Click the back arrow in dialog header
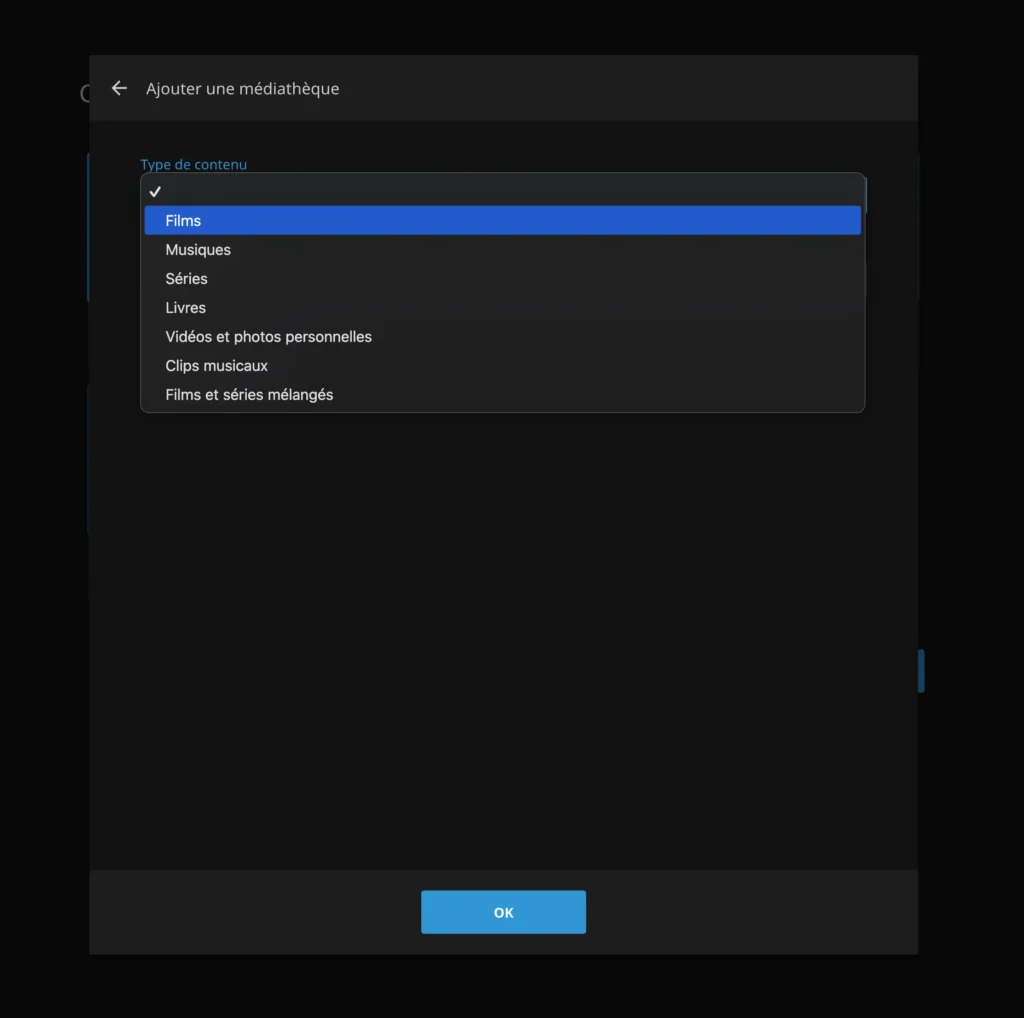 [119, 88]
